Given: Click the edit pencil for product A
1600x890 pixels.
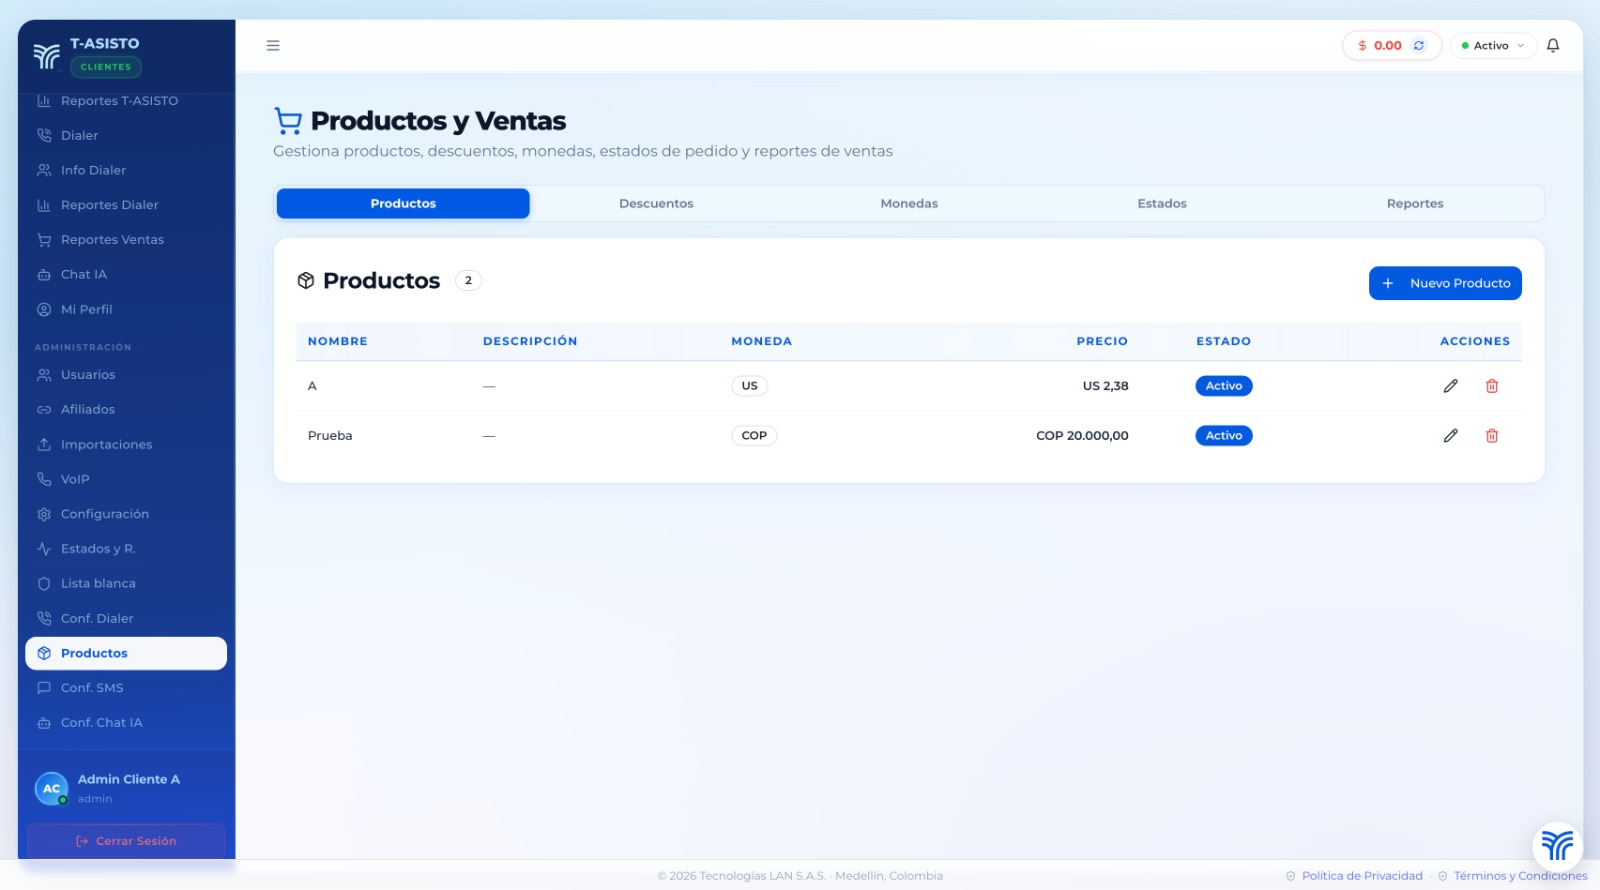Looking at the screenshot, I should pos(1450,386).
